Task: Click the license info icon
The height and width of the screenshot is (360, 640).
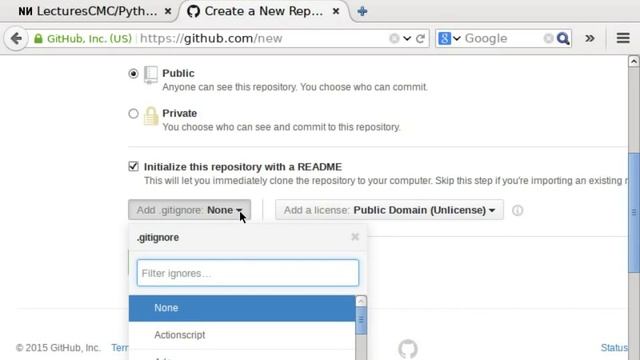Action: 517,210
